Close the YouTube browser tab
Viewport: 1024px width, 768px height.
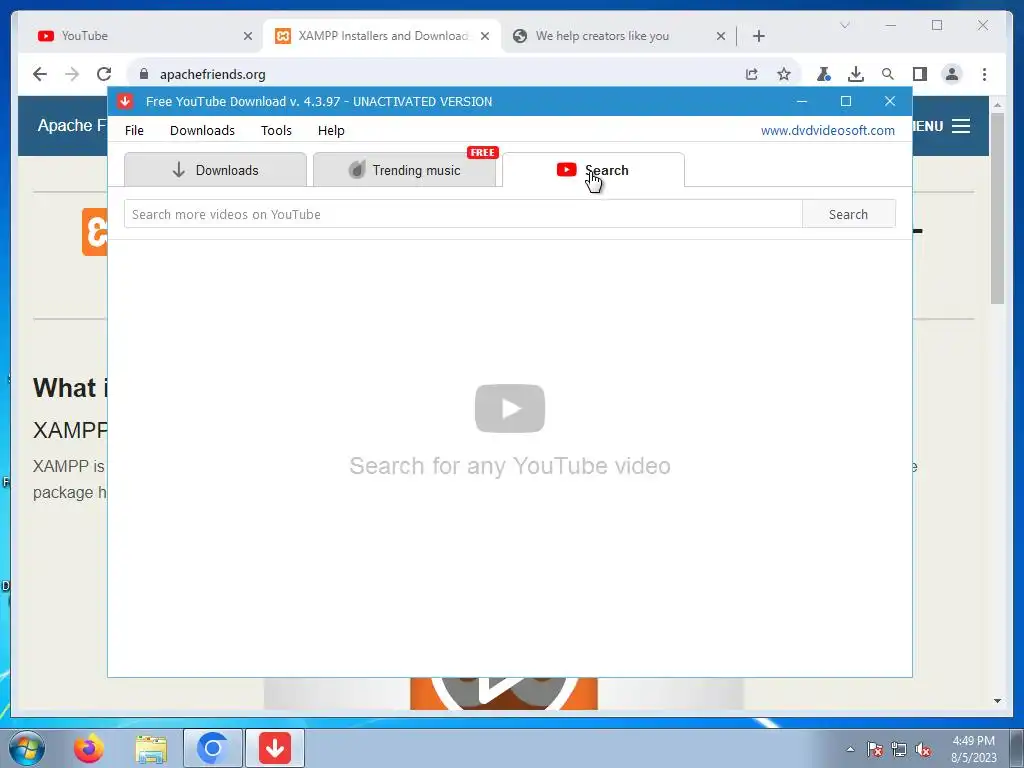pyautogui.click(x=248, y=36)
